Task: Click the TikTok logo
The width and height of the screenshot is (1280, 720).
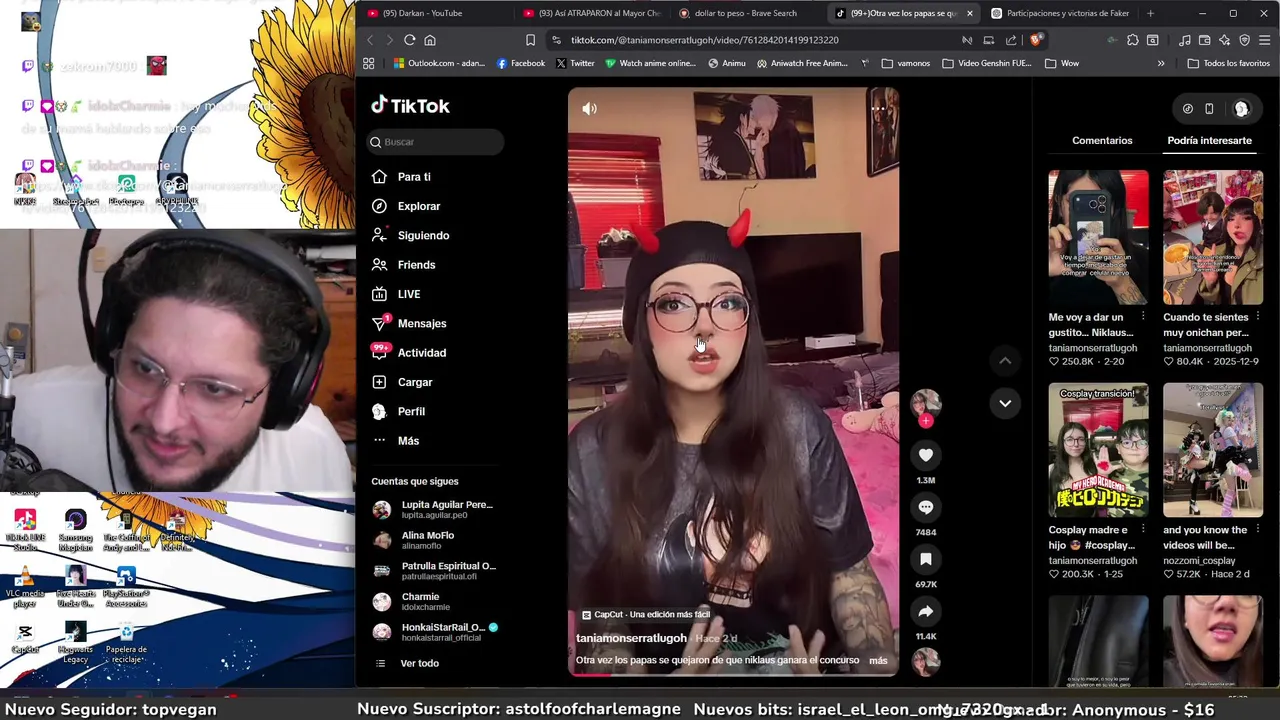Action: [x=410, y=106]
